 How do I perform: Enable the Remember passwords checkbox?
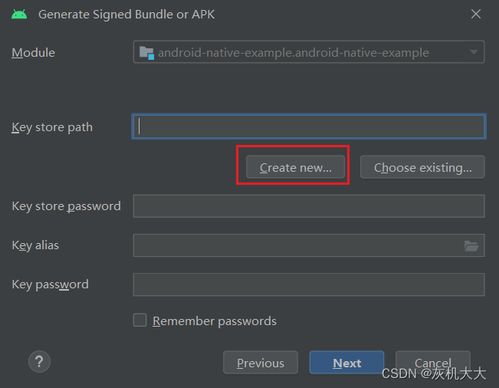(x=140, y=320)
